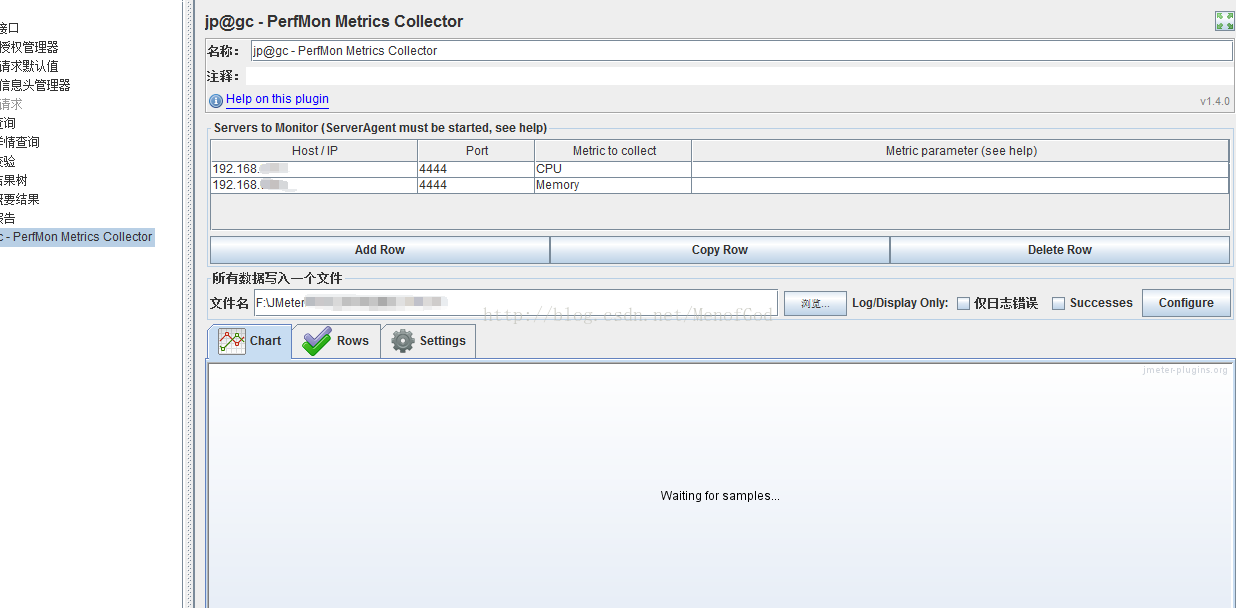Click the Metric to collect column header
1236x608 pixels.
(x=614, y=151)
